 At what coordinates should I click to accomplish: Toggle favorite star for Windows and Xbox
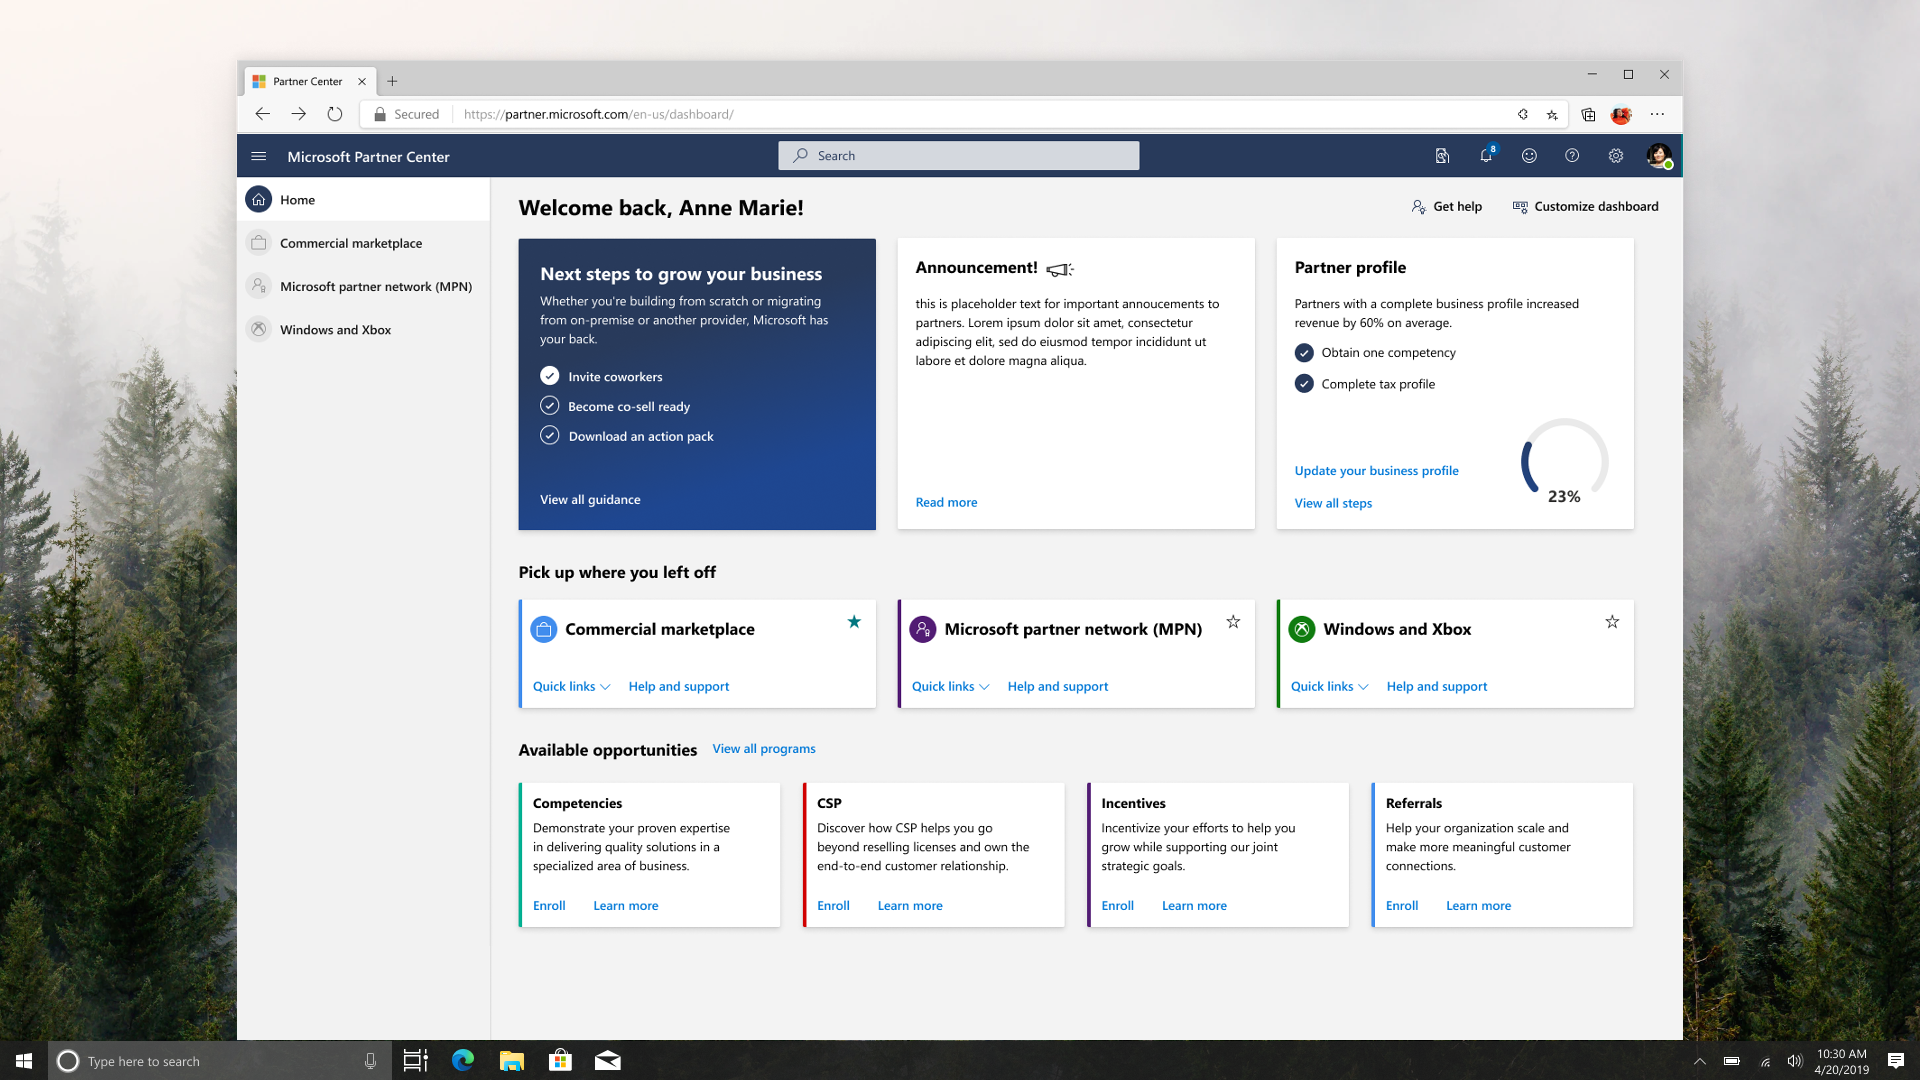1611,621
